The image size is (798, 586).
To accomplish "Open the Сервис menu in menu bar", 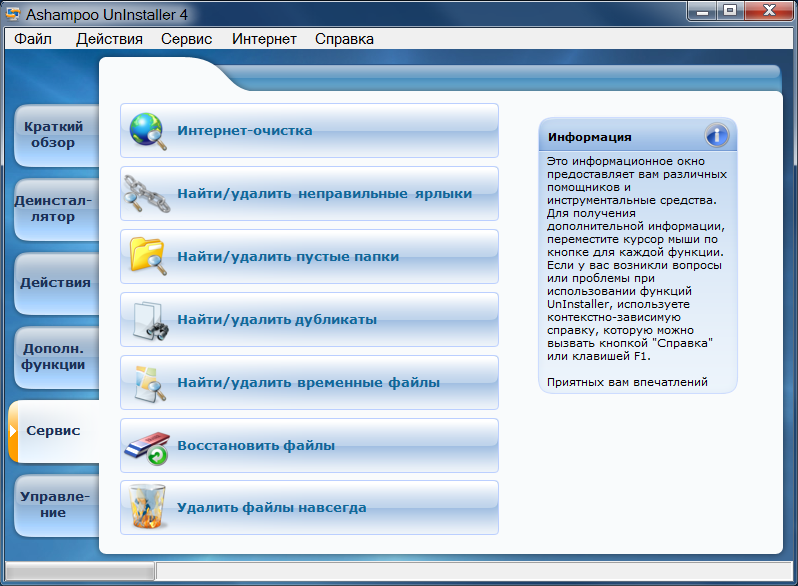I will pos(185,39).
